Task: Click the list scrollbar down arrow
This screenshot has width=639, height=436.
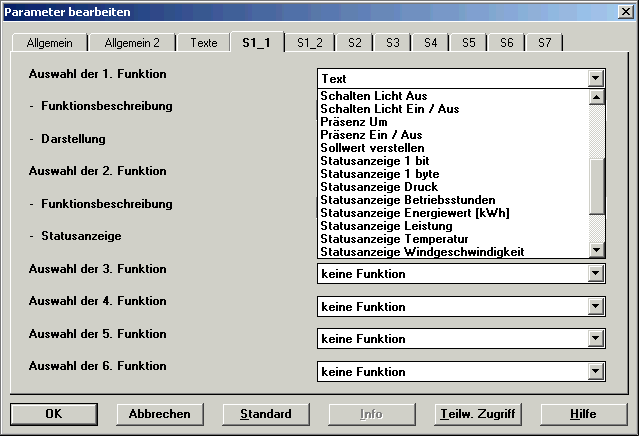Action: pos(596,249)
